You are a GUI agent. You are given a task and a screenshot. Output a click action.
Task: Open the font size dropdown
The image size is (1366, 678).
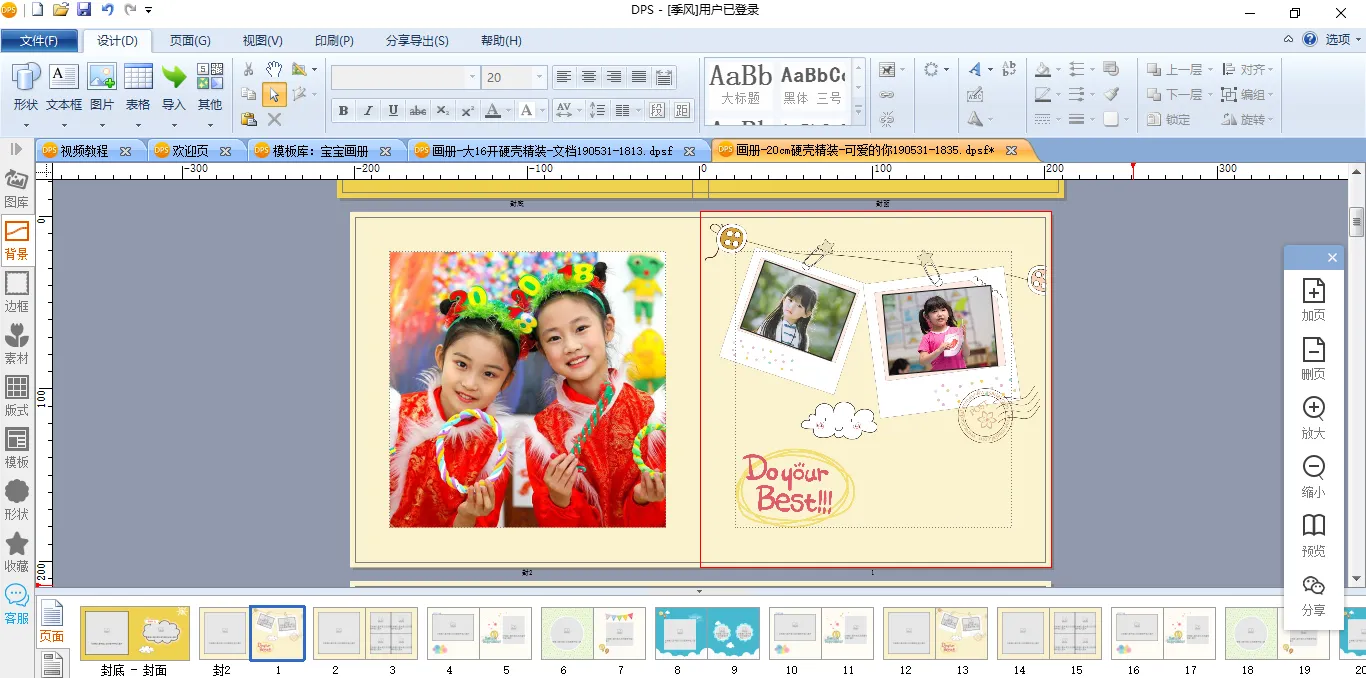tap(540, 77)
